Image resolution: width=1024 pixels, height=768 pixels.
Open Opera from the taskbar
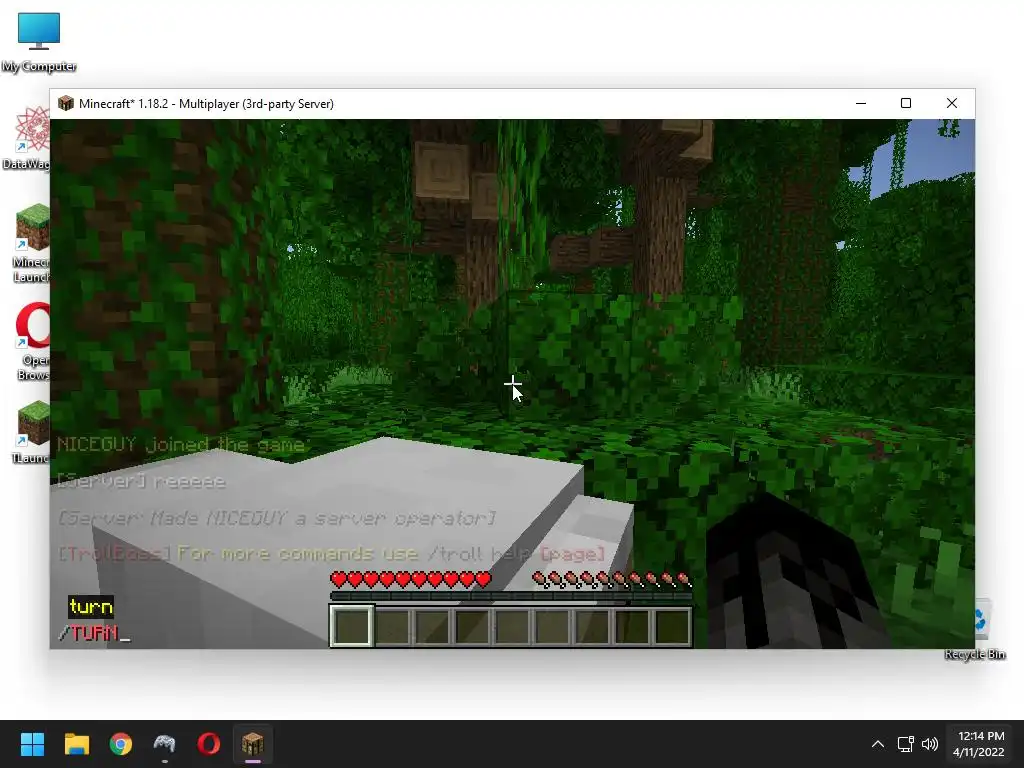click(x=209, y=744)
